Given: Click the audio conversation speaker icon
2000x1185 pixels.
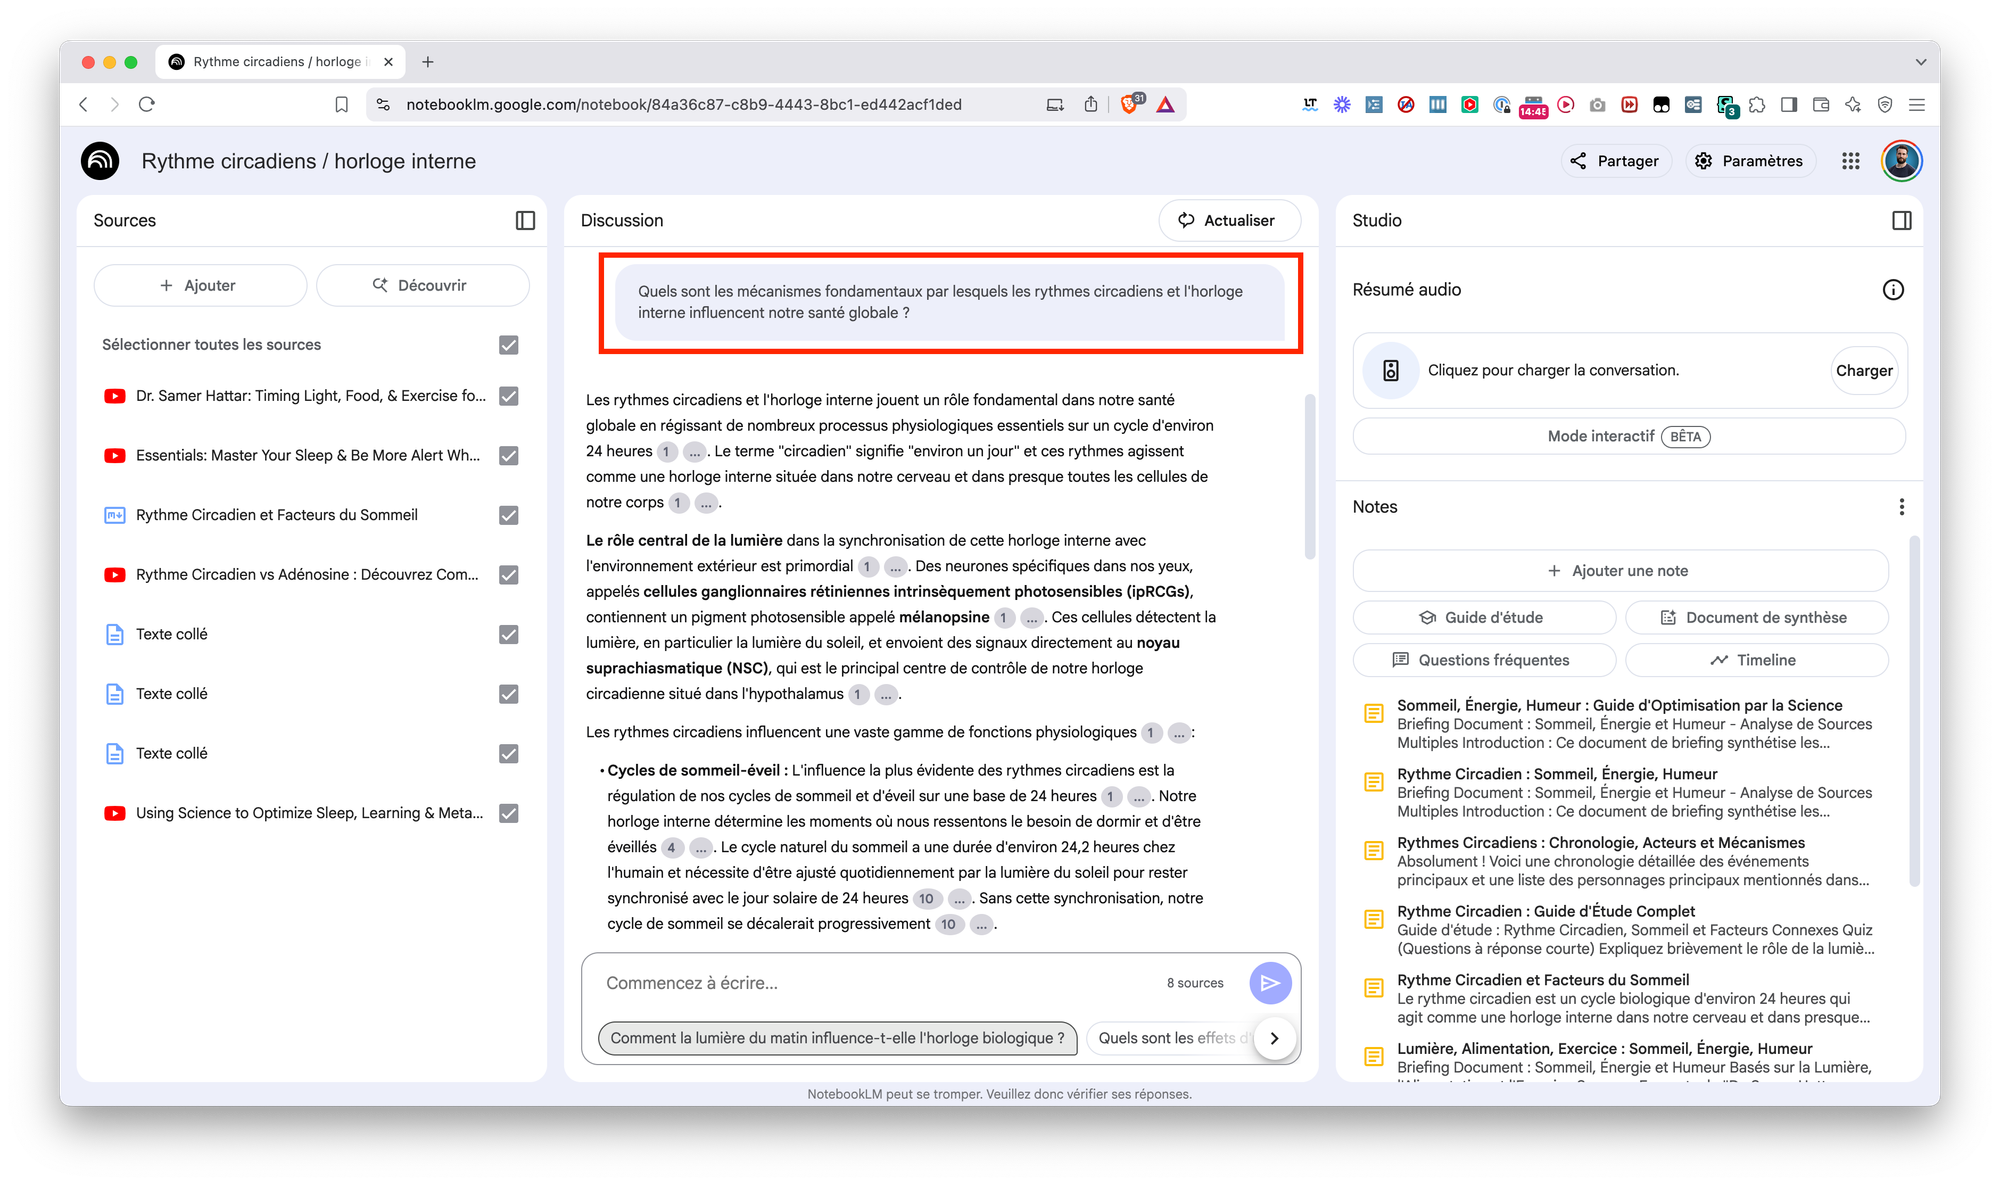Looking at the screenshot, I should 1391,371.
